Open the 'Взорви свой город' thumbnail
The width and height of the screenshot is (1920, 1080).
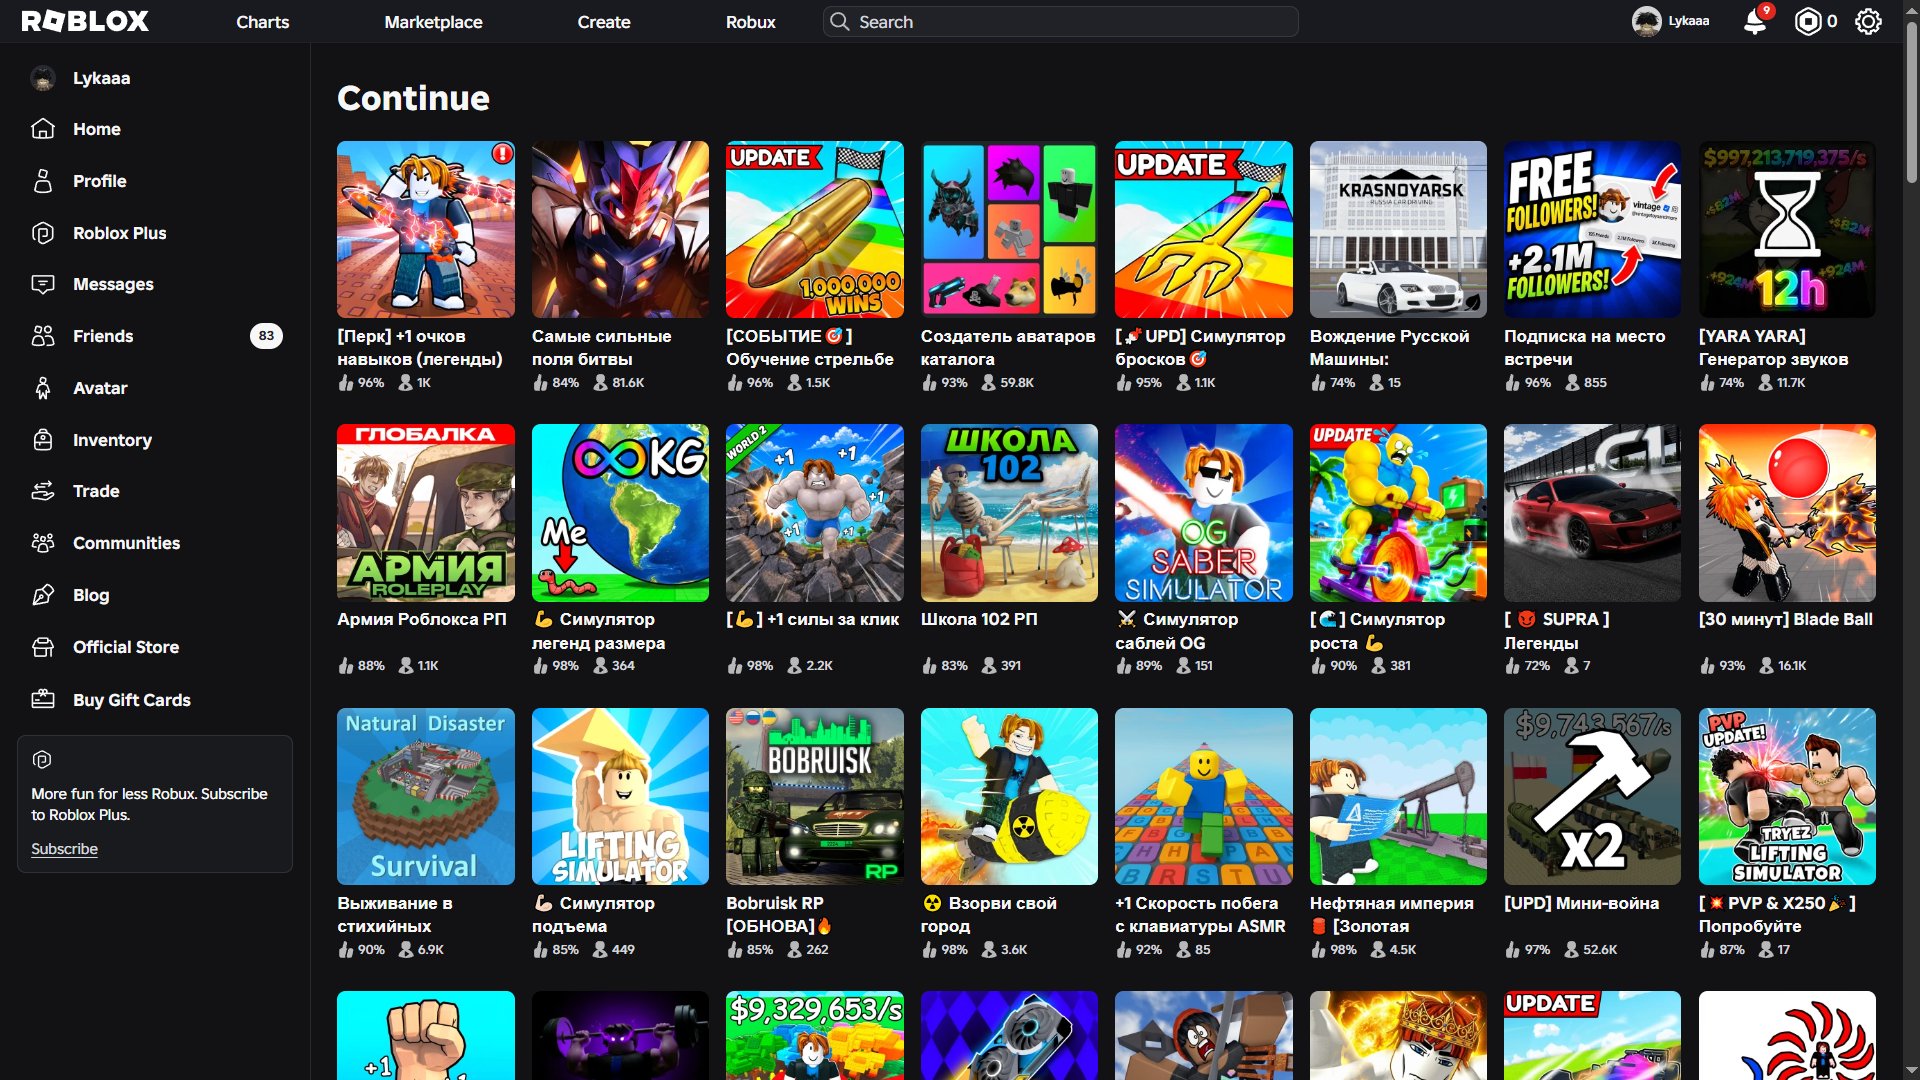coord(1009,796)
